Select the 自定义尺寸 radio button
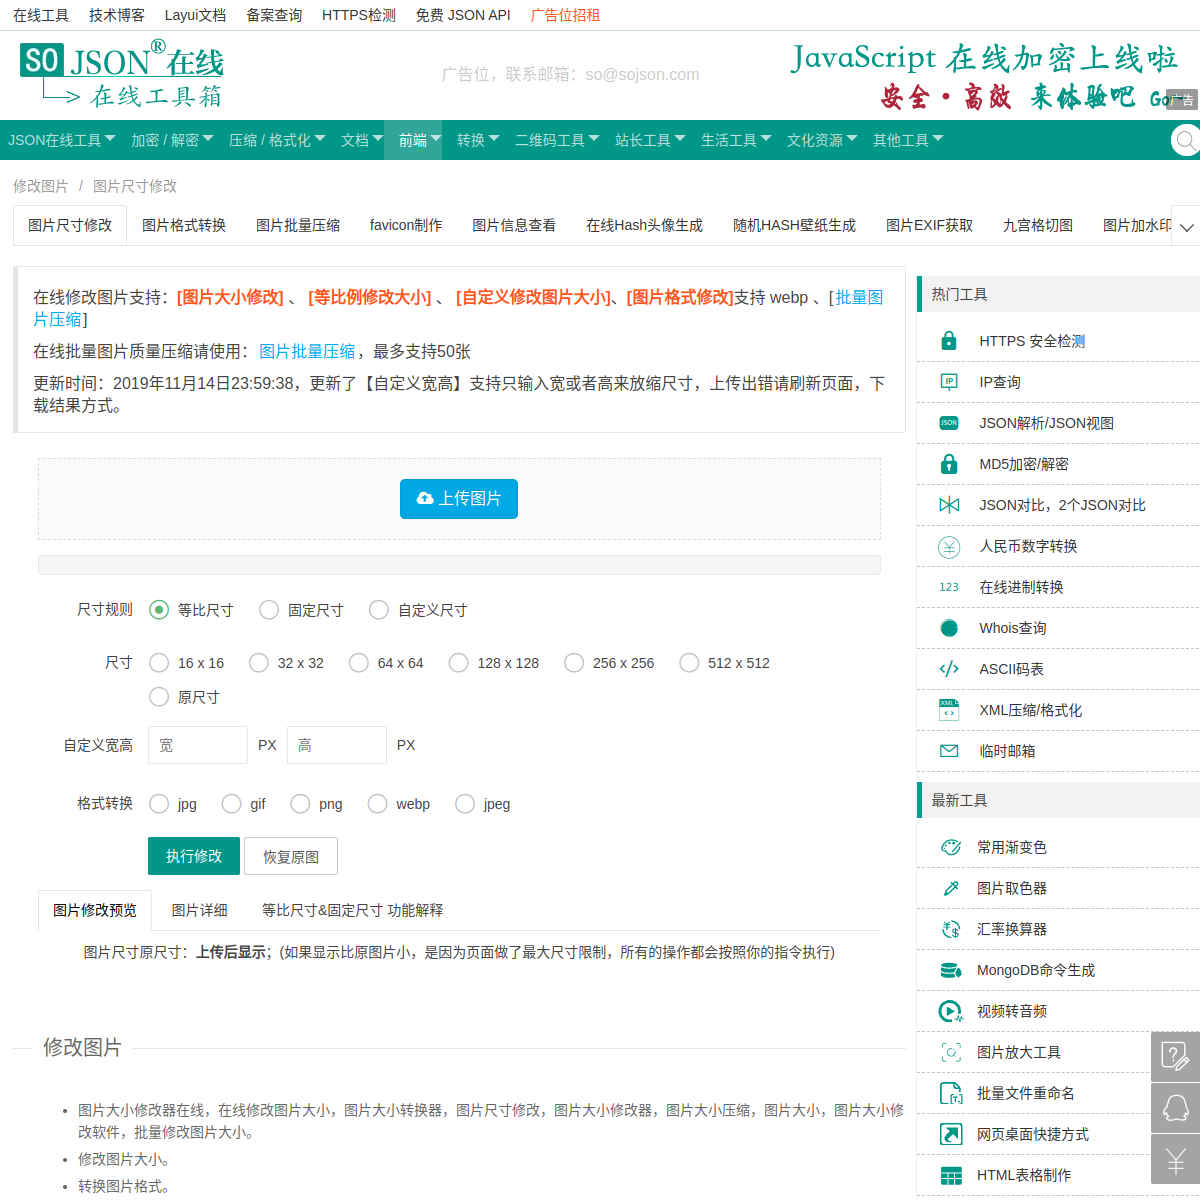Image resolution: width=1200 pixels, height=1200 pixels. [x=379, y=610]
